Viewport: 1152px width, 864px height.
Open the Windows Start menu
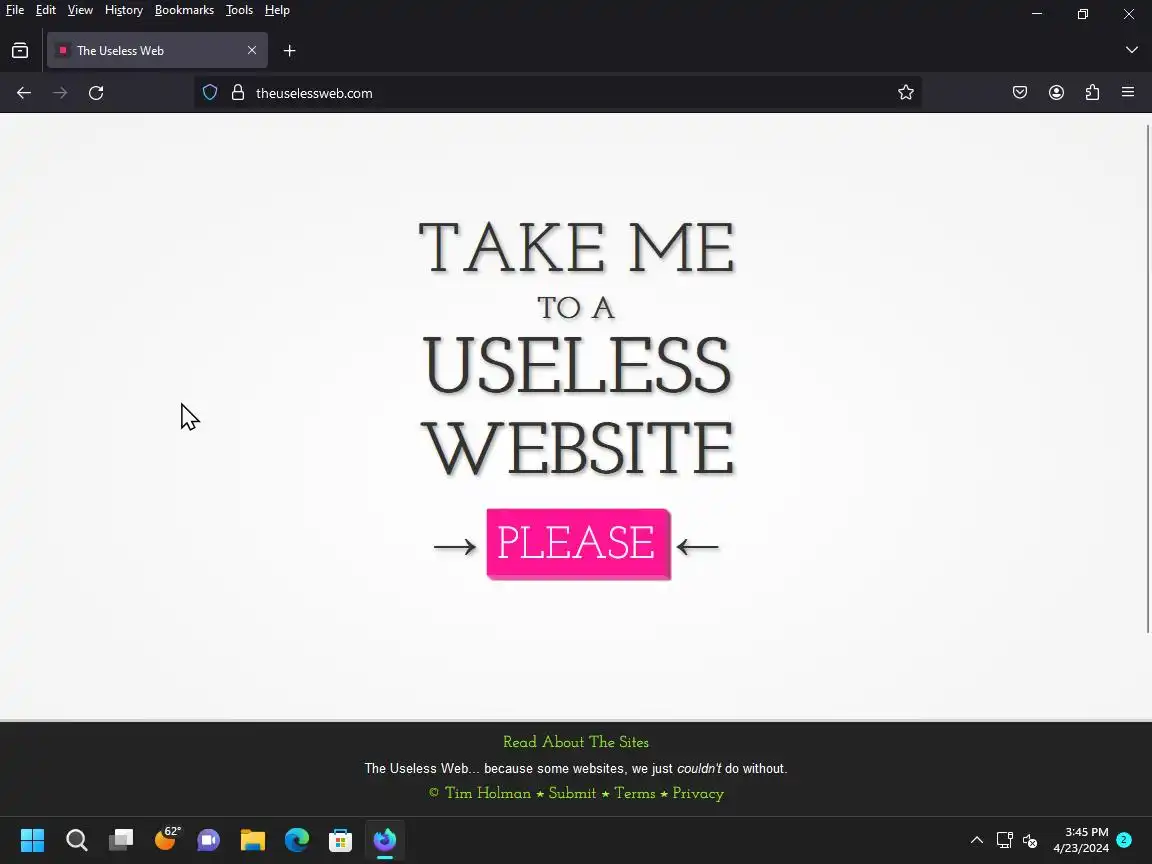tap(32, 839)
